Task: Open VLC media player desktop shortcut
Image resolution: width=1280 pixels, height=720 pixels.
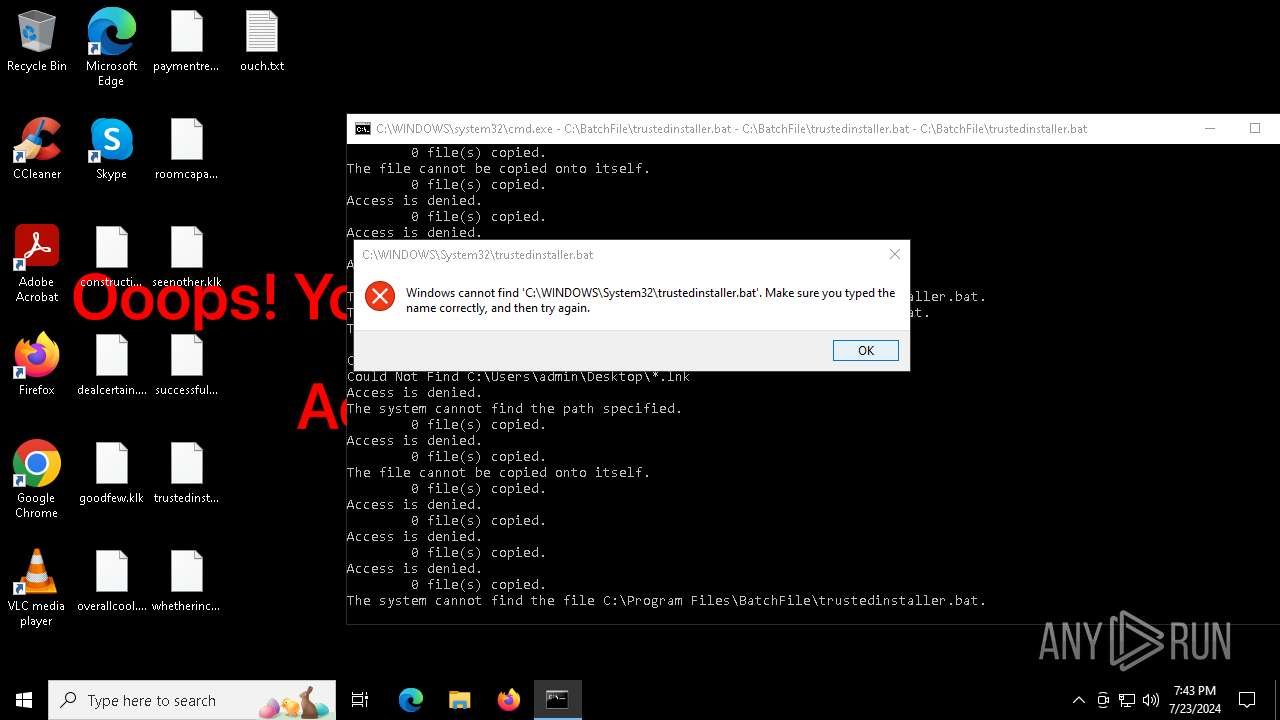Action: click(37, 588)
